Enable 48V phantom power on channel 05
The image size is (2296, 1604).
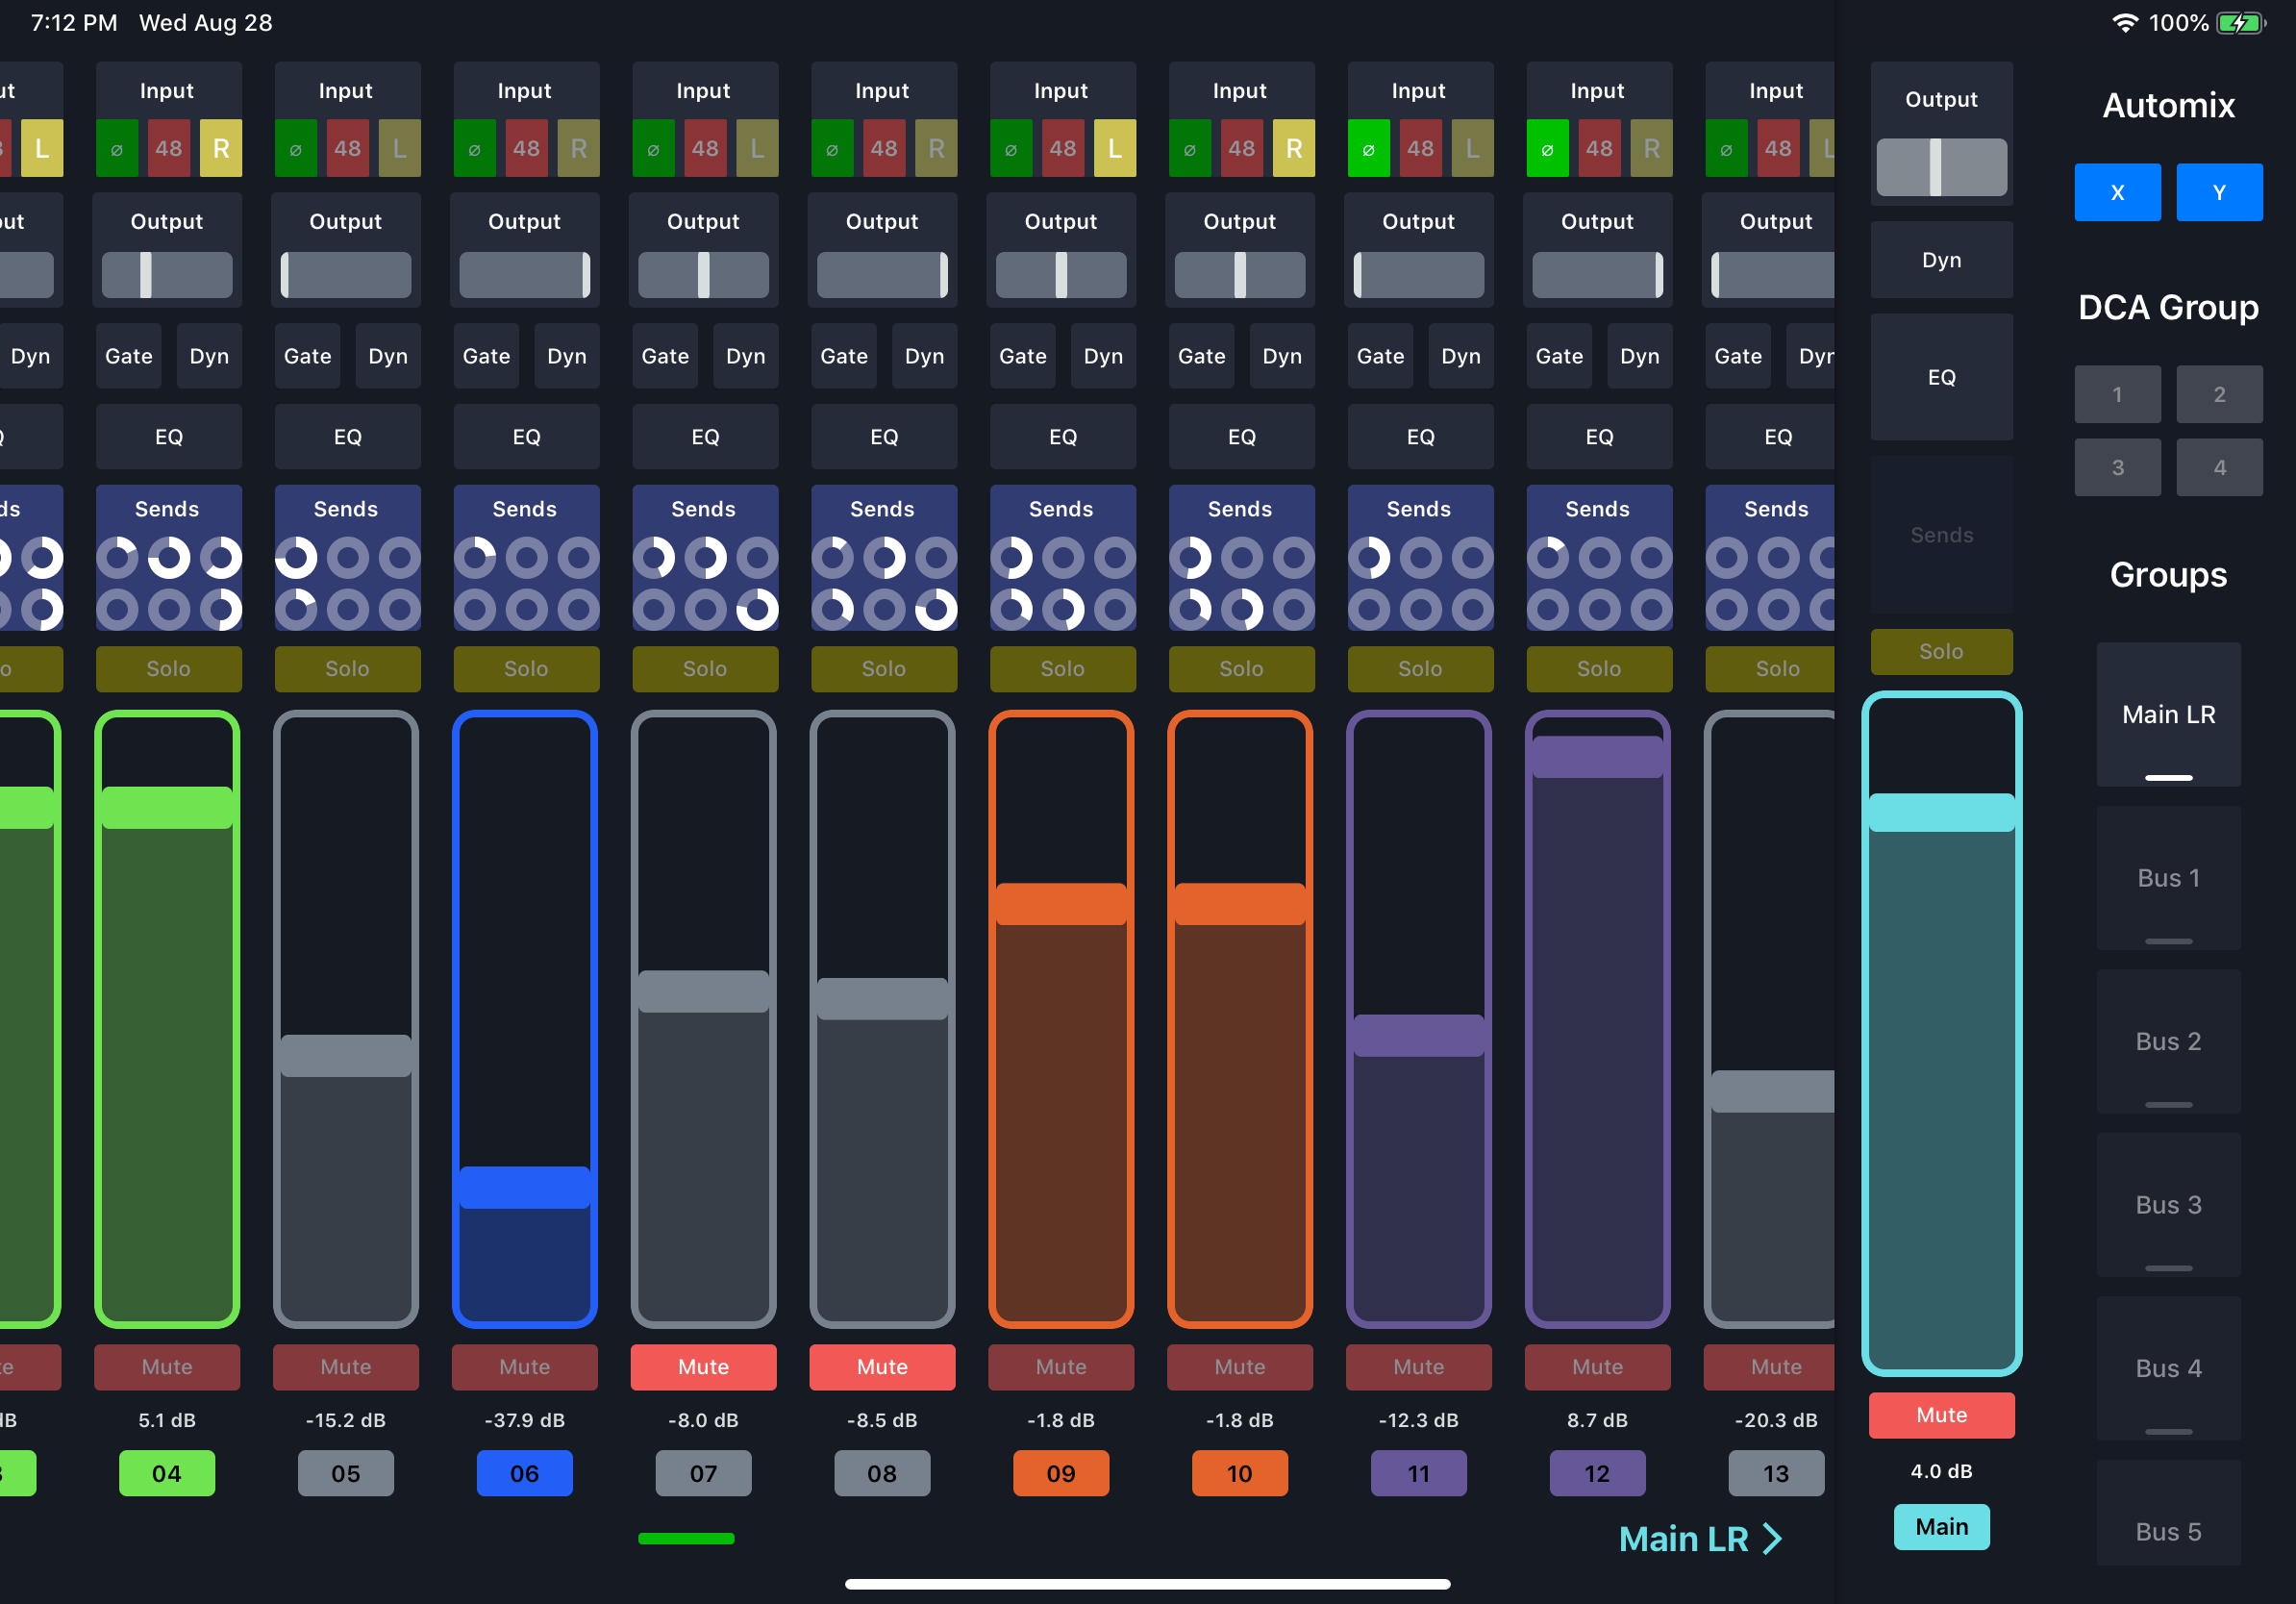347,148
